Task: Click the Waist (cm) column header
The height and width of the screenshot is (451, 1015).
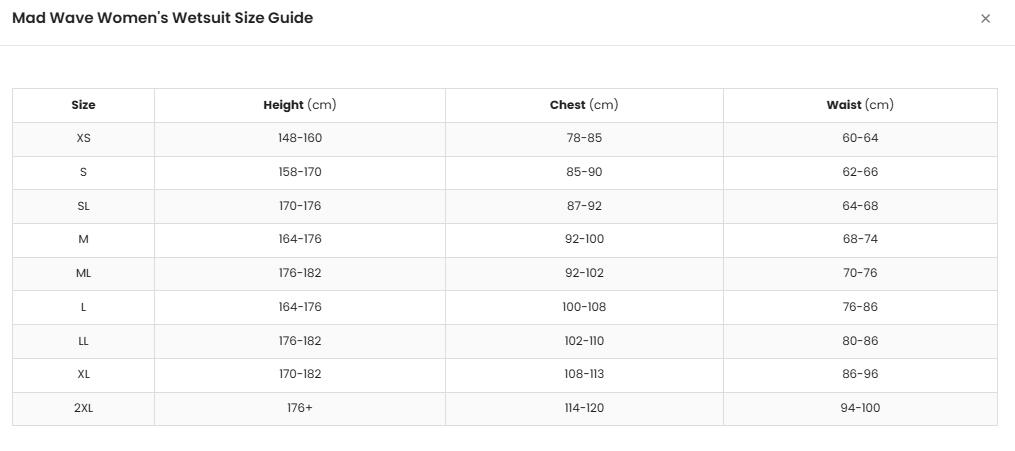Action: (x=860, y=105)
